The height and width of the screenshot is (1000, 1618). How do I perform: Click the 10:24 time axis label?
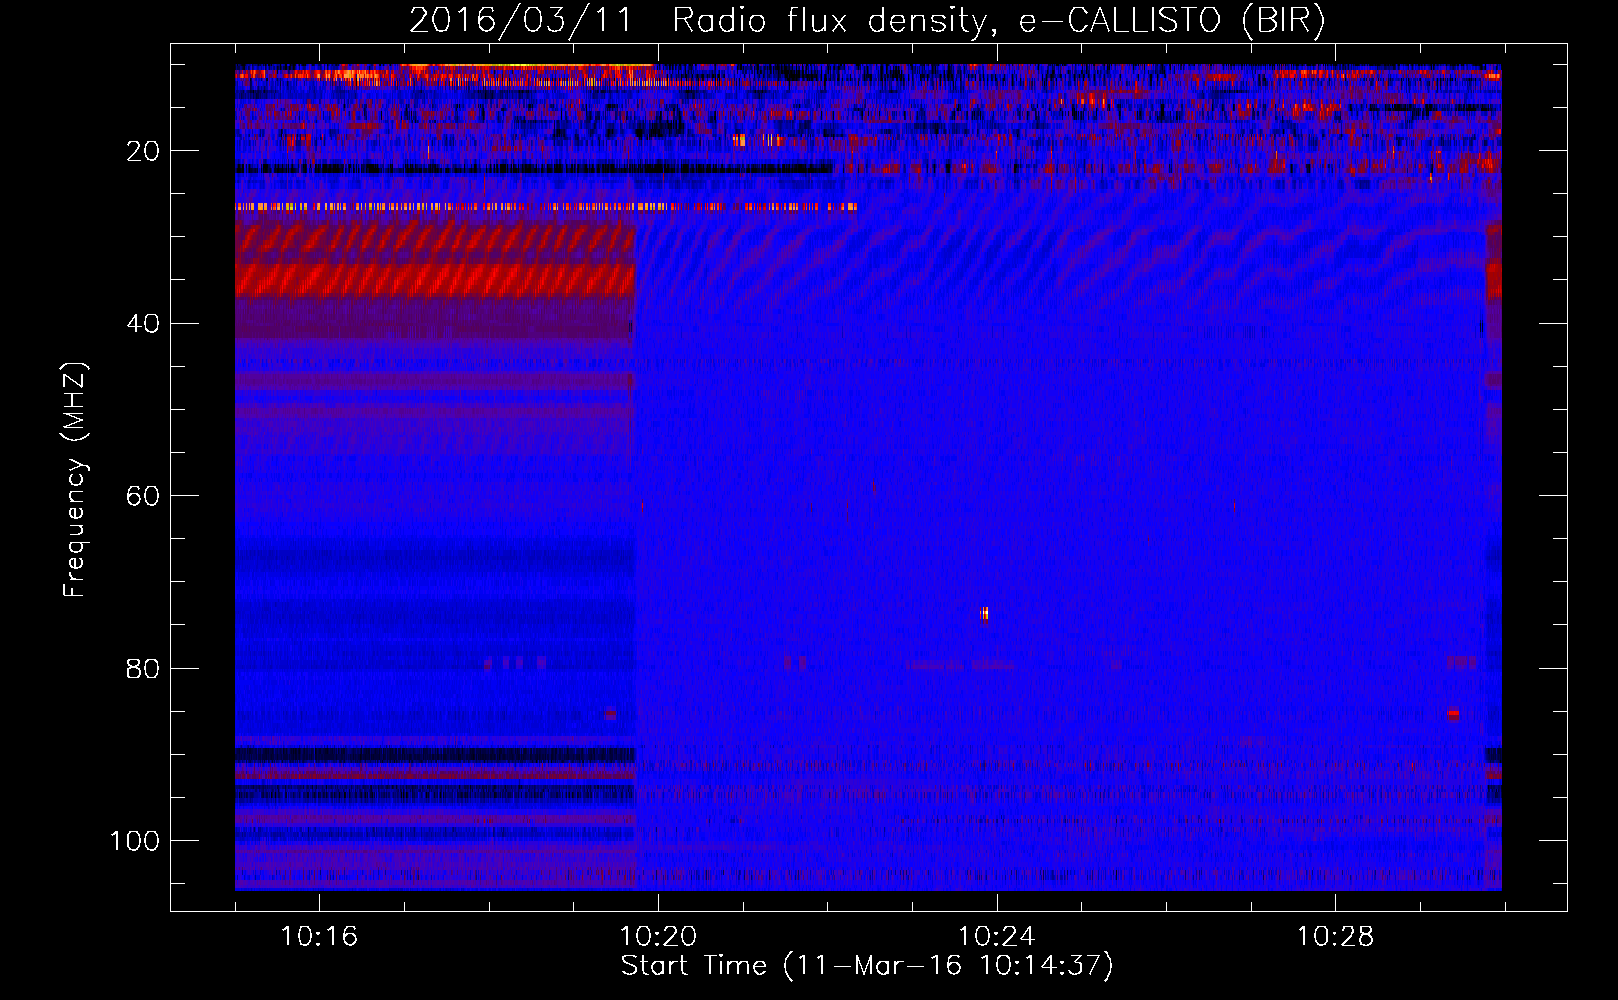coord(997,937)
